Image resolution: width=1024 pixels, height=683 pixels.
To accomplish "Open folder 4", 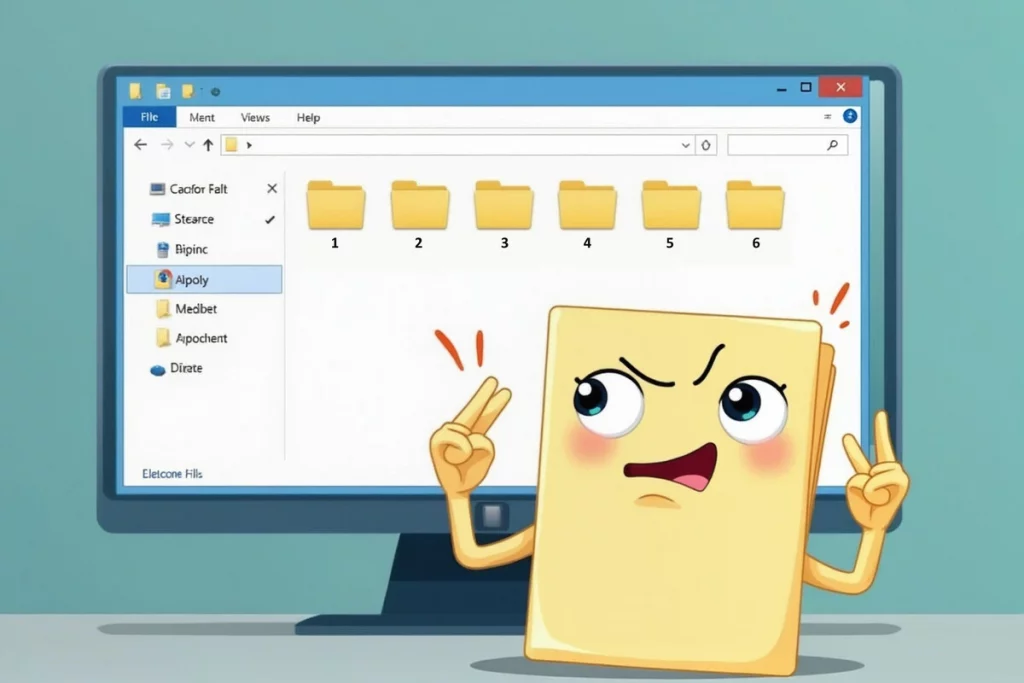I will tap(587, 205).
